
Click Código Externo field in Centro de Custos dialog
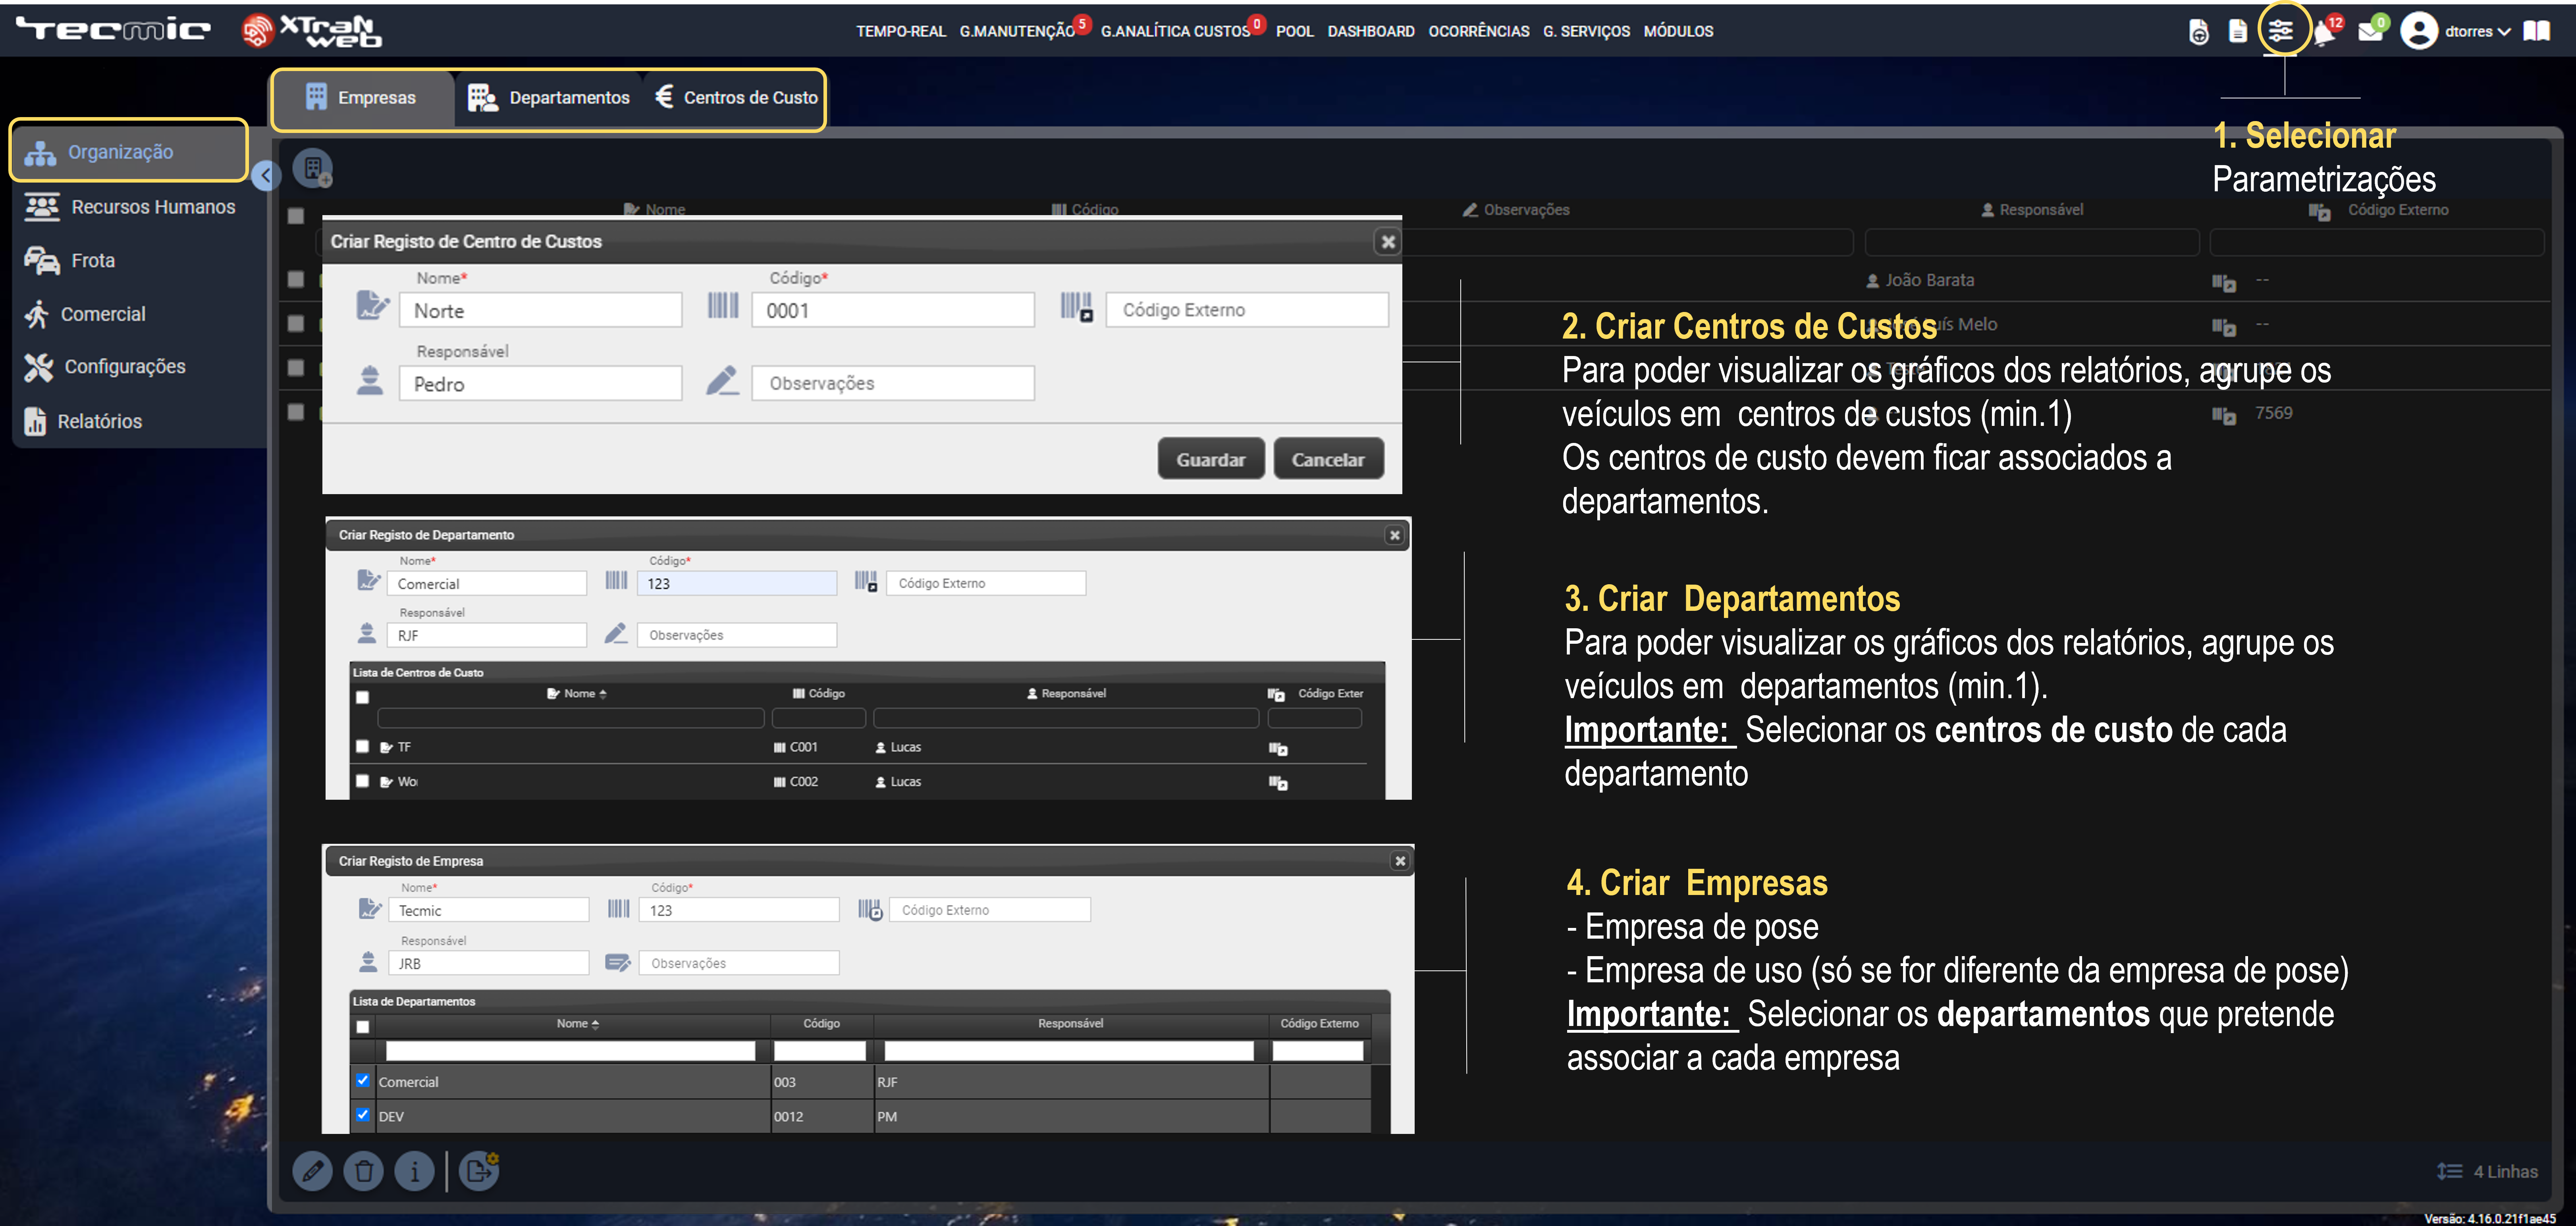(1247, 310)
